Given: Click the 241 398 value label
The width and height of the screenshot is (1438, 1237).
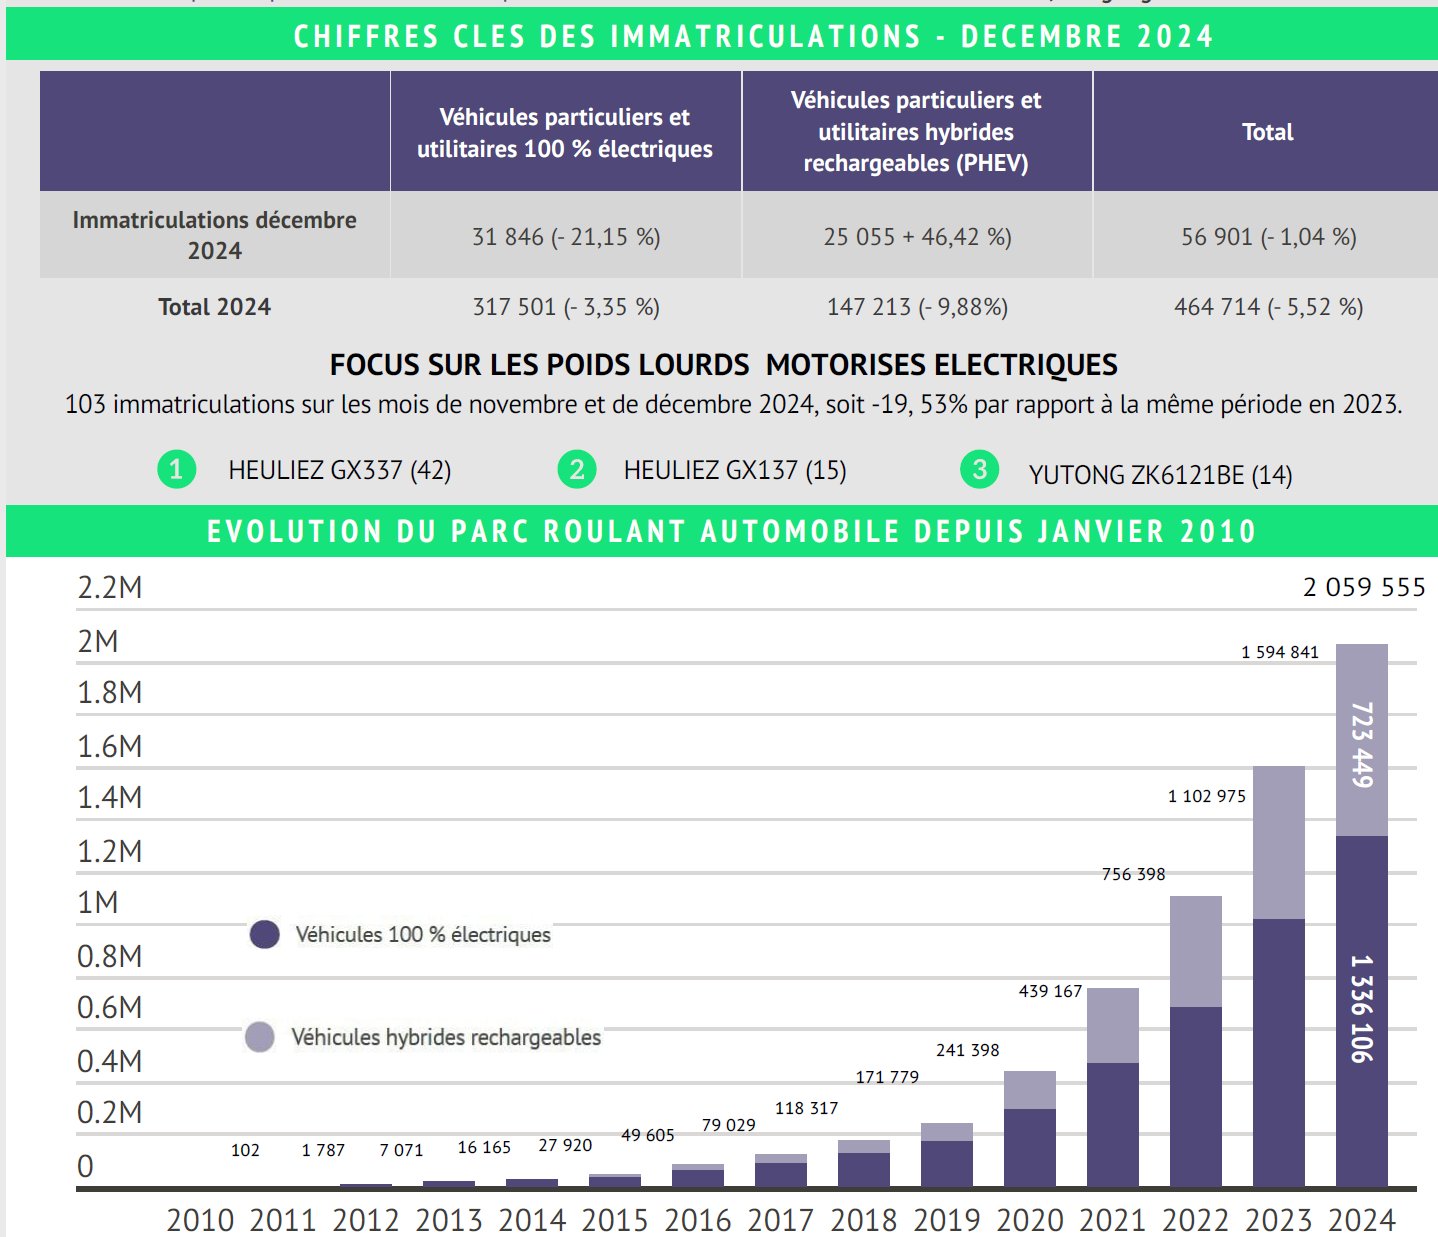Looking at the screenshot, I should [968, 1050].
